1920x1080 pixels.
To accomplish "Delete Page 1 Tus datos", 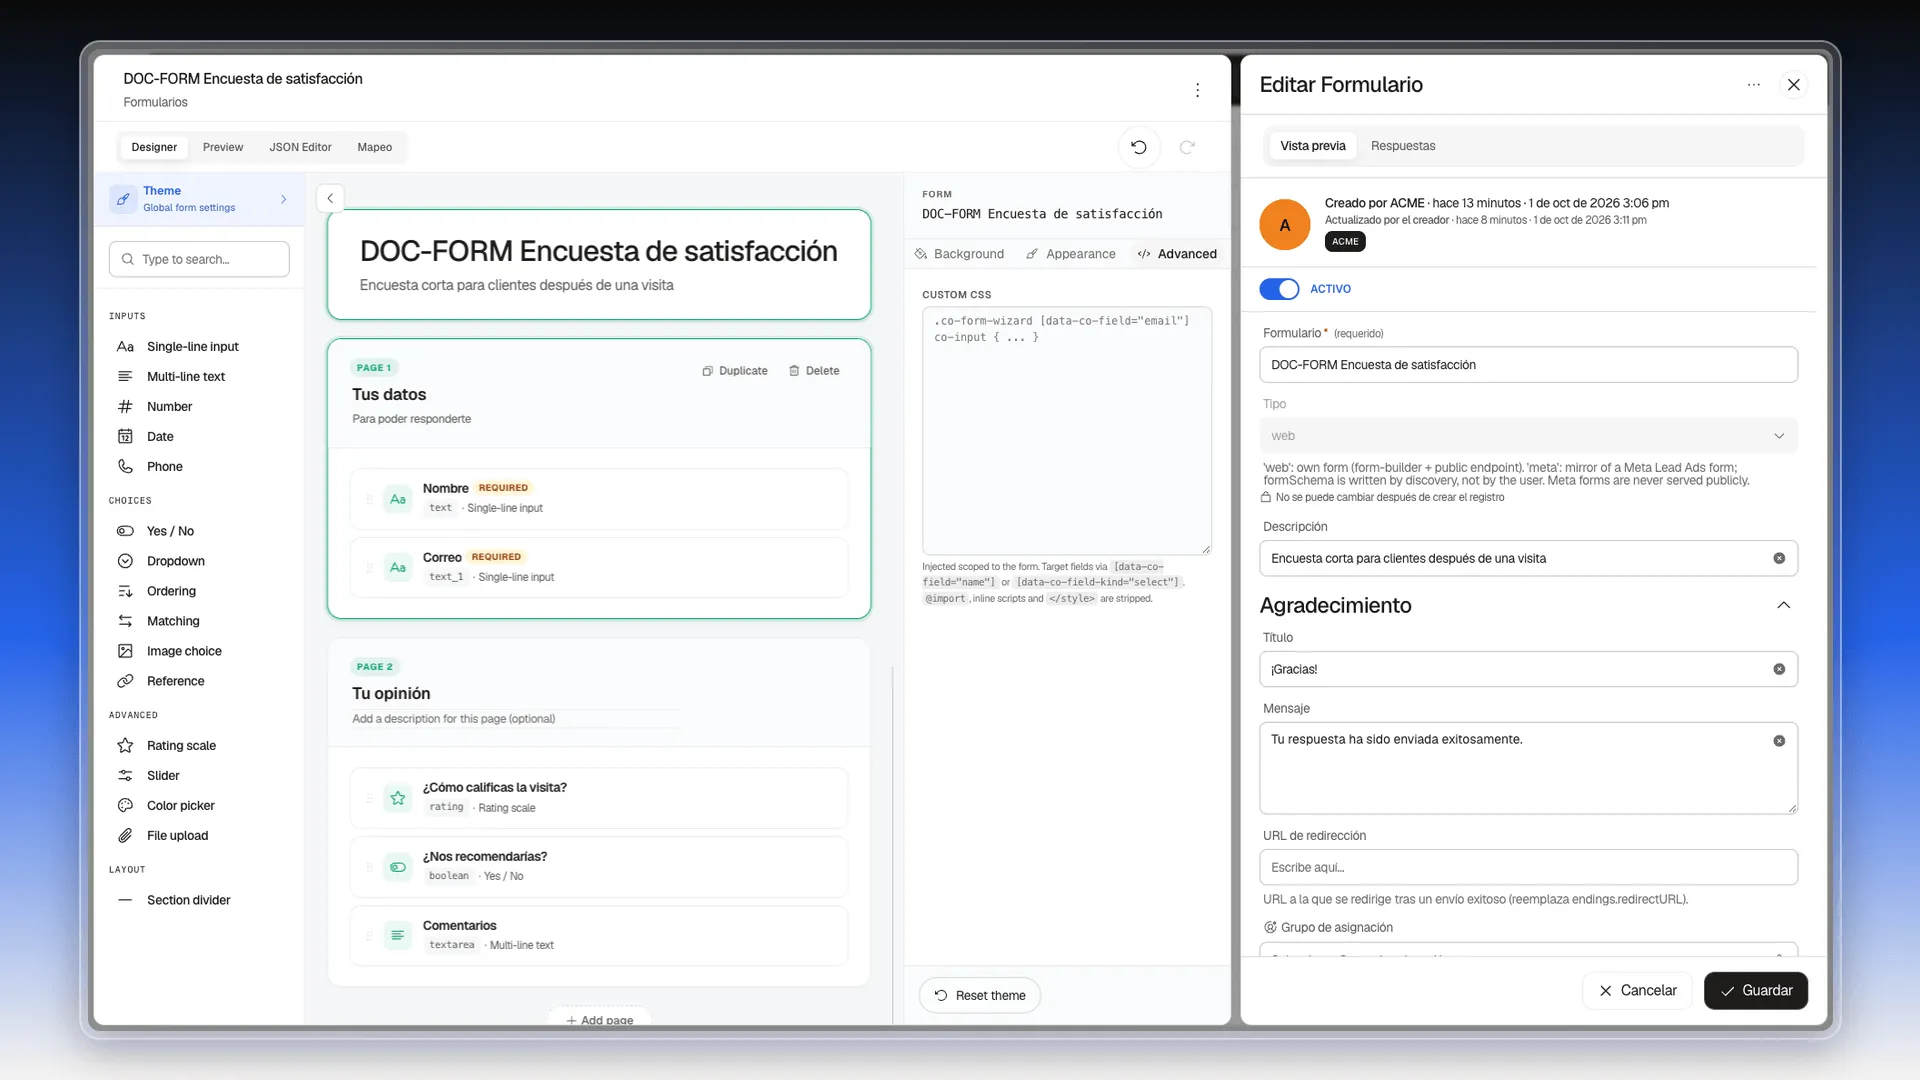I will [814, 371].
